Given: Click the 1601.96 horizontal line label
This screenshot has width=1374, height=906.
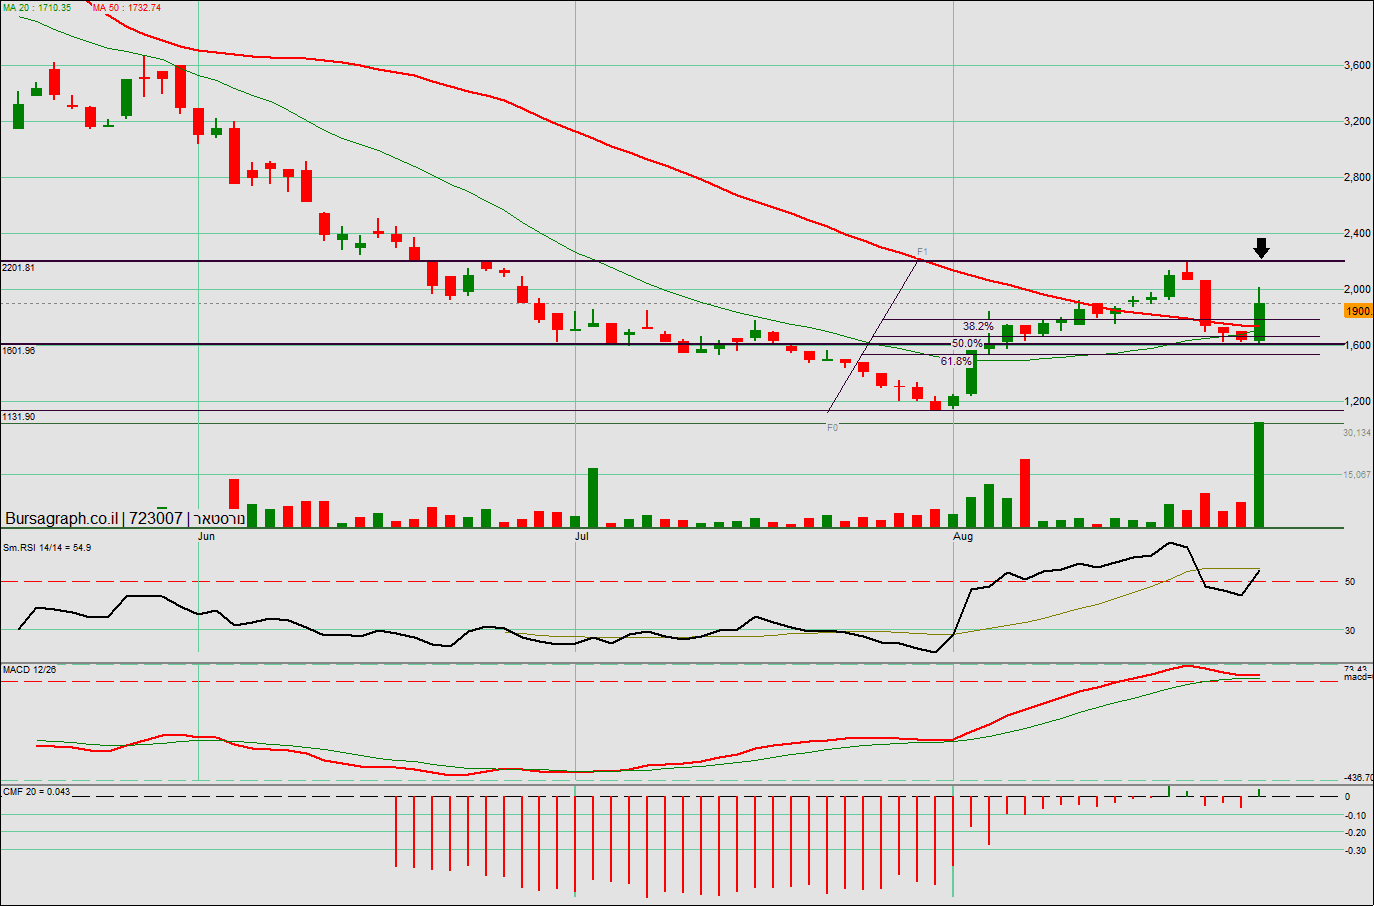Looking at the screenshot, I should click(x=19, y=351).
